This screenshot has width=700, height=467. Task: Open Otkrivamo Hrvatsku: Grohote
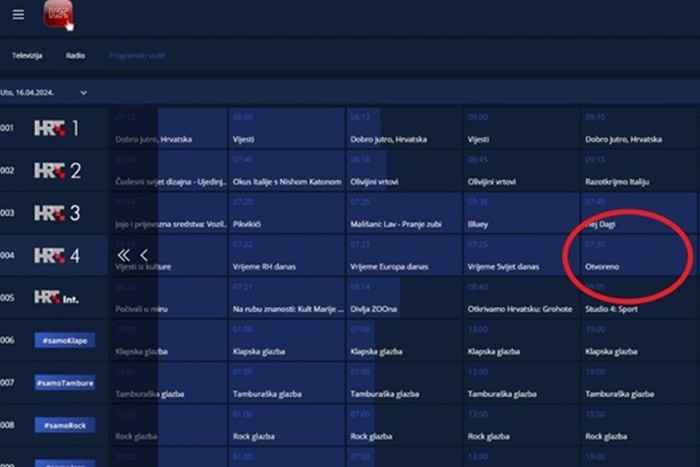coord(522,298)
